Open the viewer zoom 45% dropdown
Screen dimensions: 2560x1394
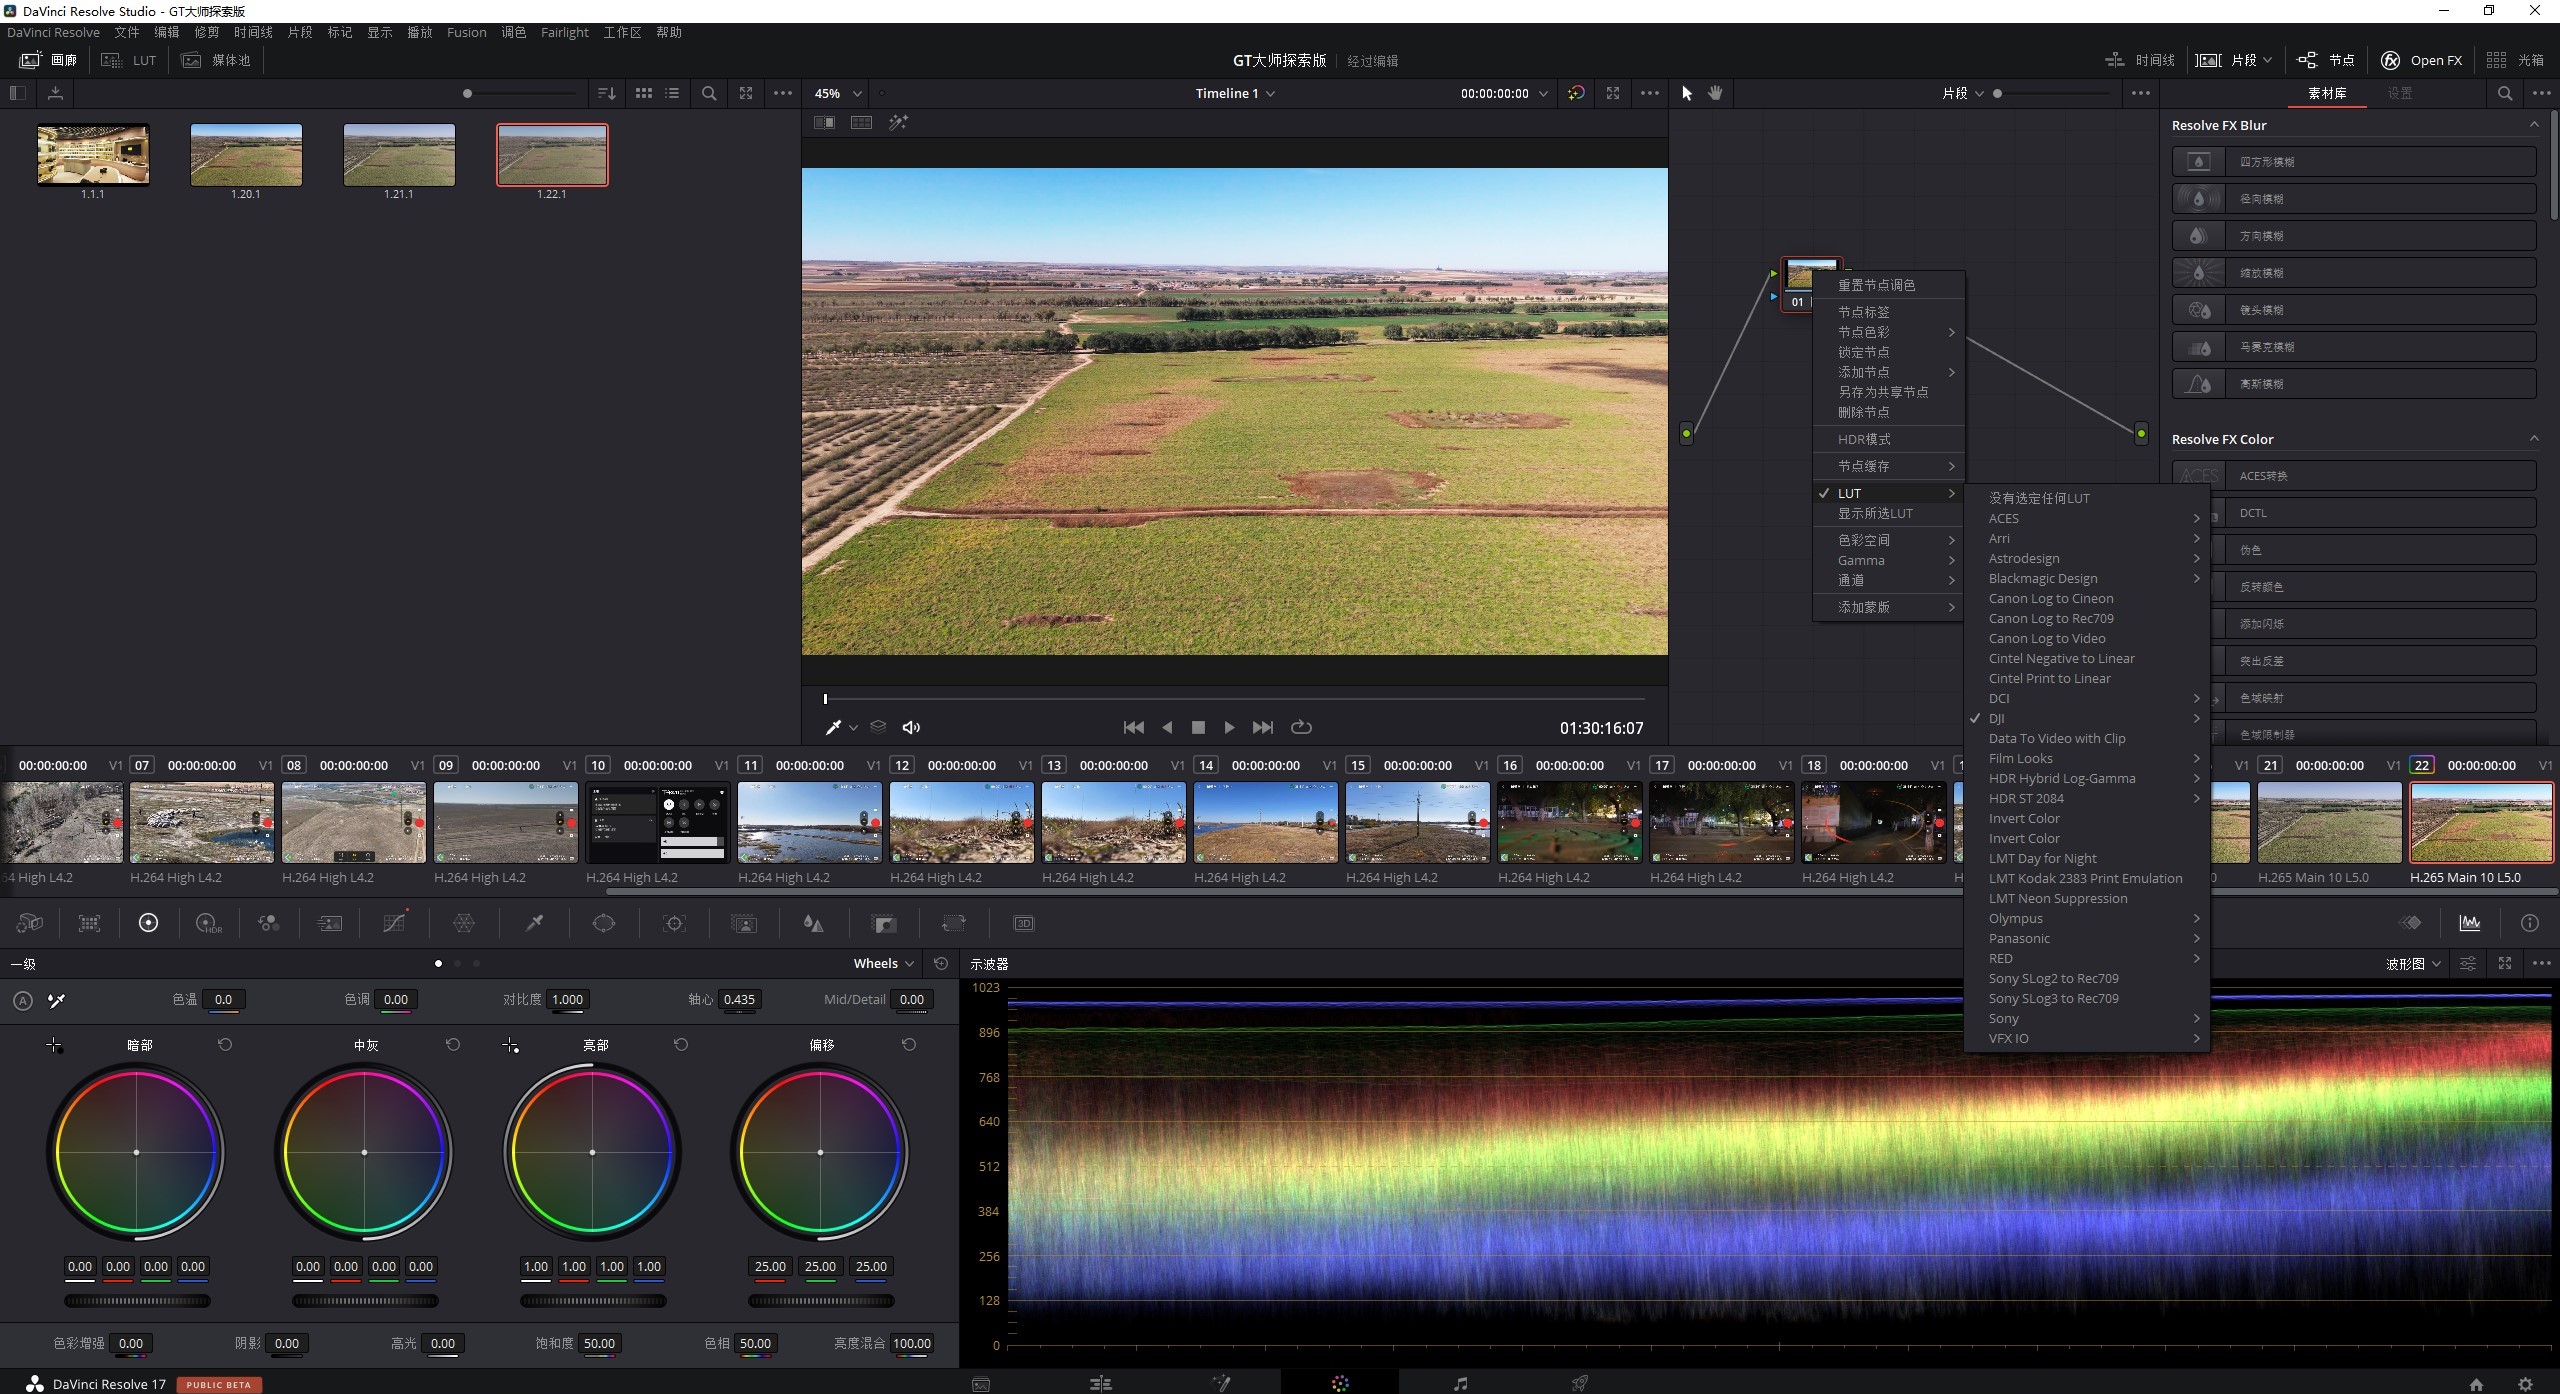point(837,93)
